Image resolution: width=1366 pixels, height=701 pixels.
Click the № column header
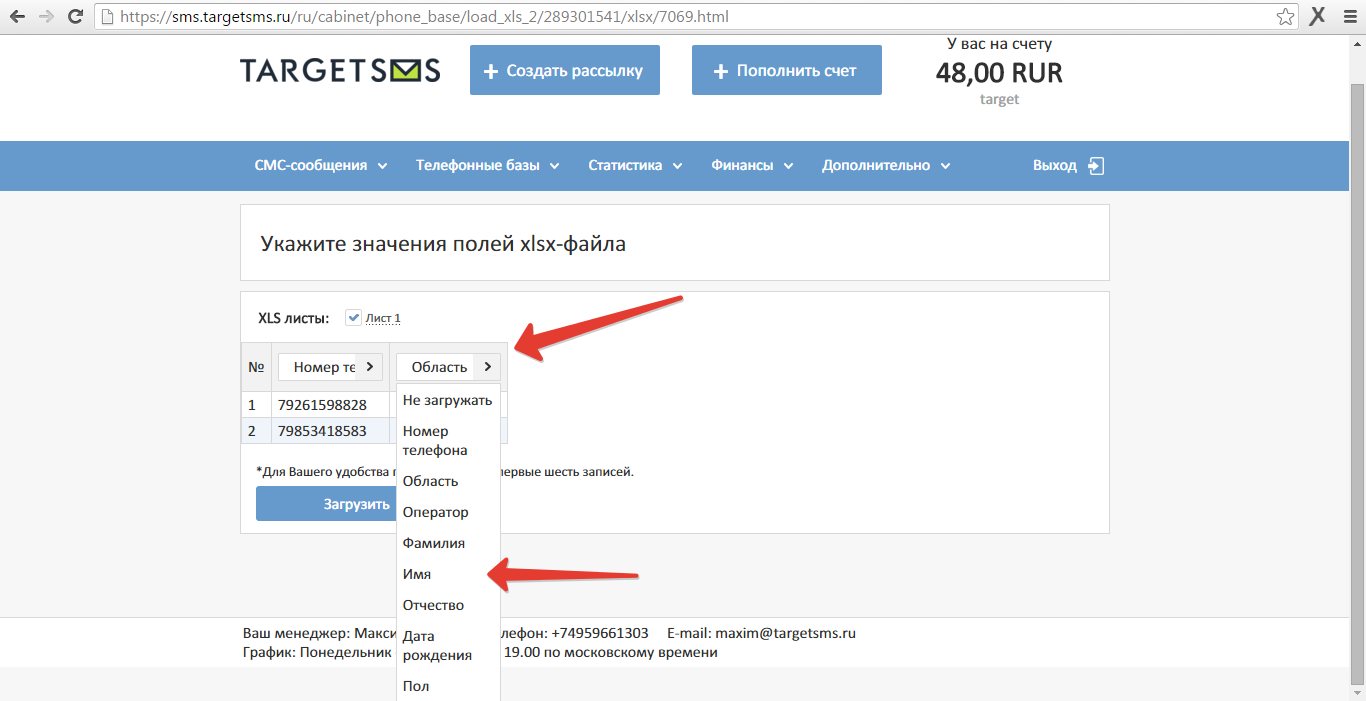[x=256, y=367]
